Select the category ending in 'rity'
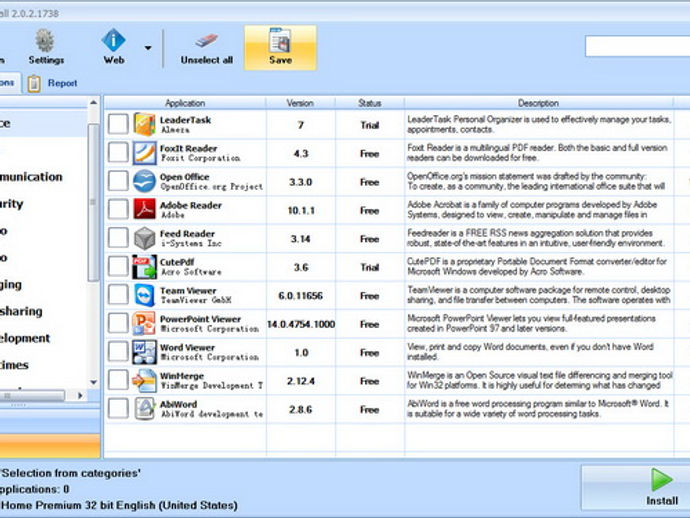Image resolution: width=690 pixels, height=518 pixels. point(11,204)
